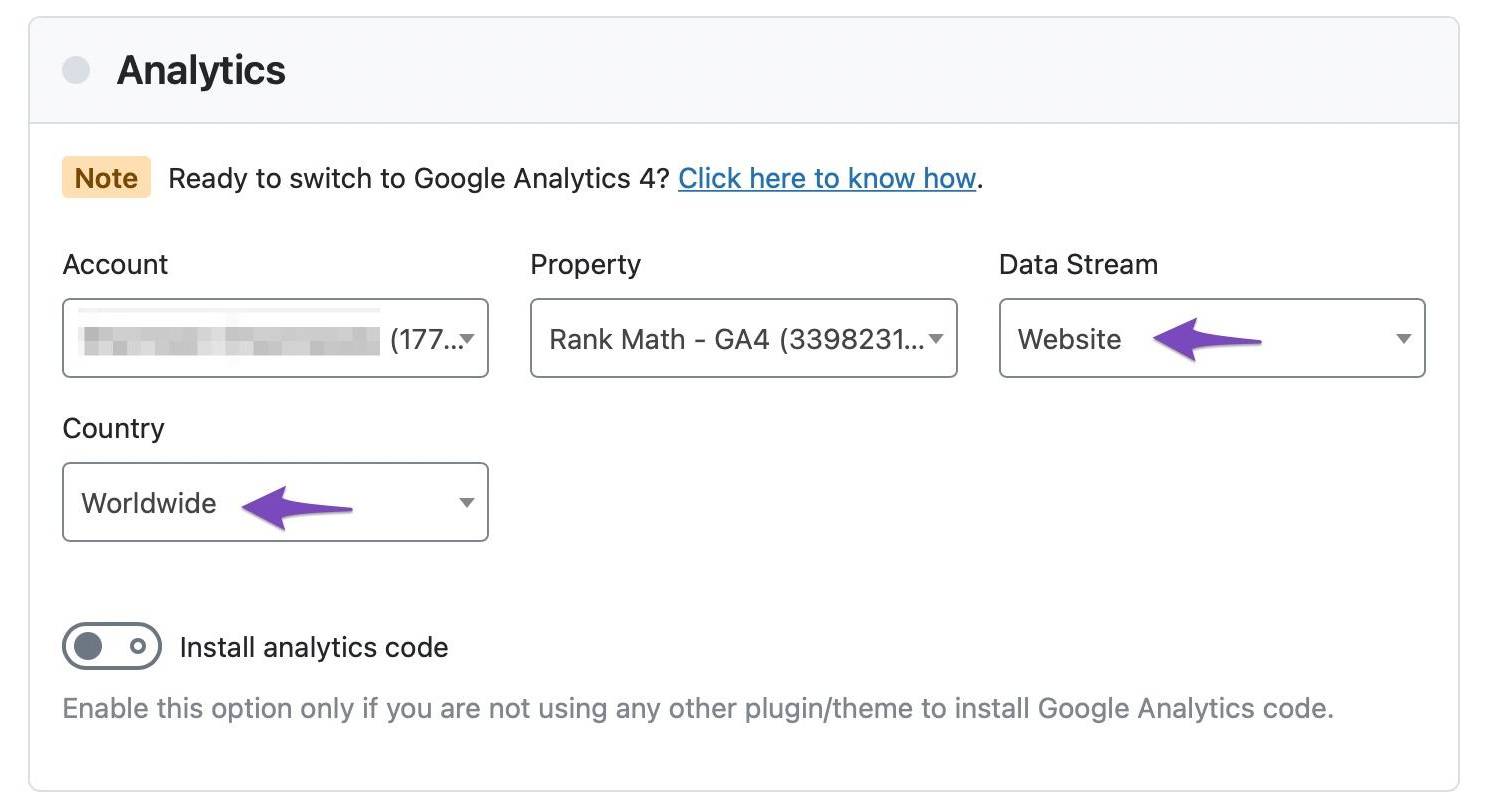Click the yellow Note badge
The height and width of the screenshot is (810, 1494).
tap(106, 178)
